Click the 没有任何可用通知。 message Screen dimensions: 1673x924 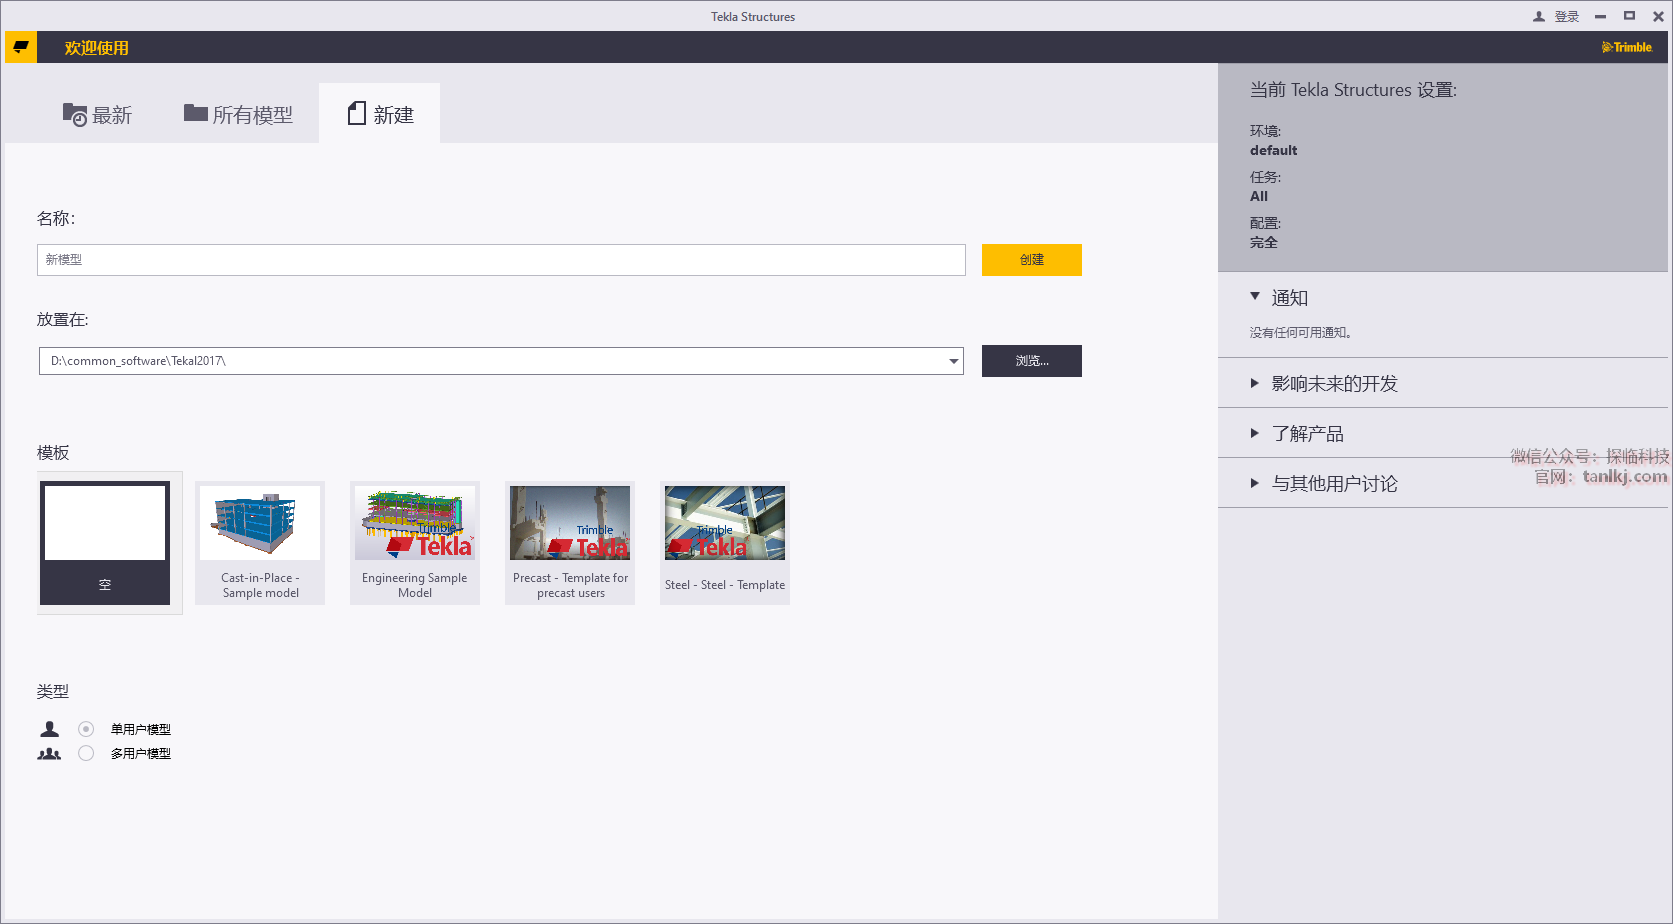click(x=1300, y=333)
